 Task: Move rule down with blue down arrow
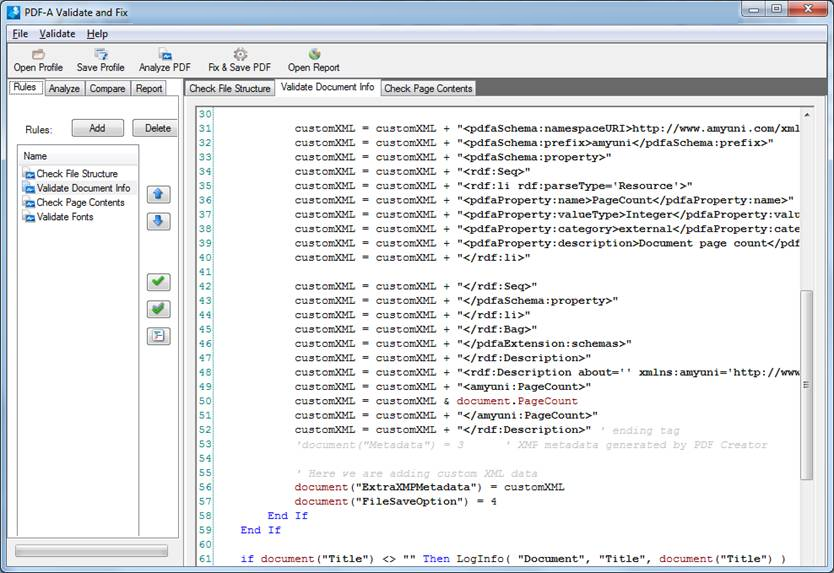pyautogui.click(x=158, y=221)
